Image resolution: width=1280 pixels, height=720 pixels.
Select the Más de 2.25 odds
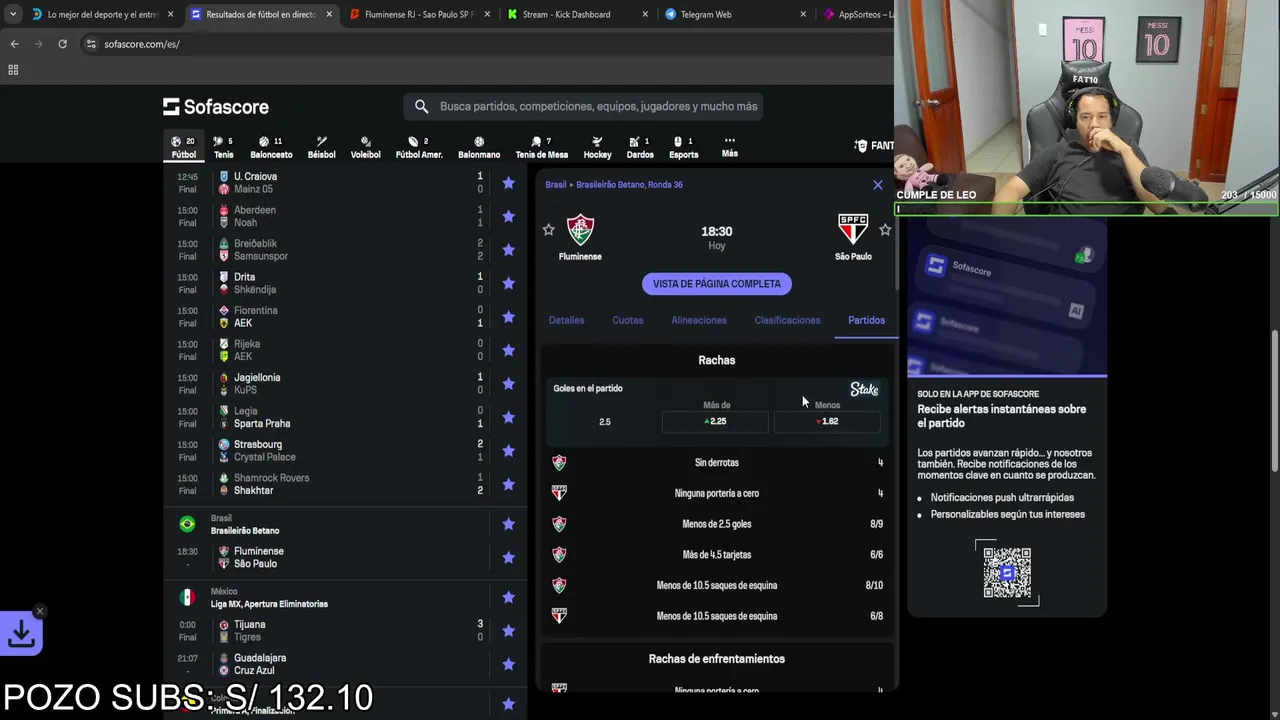715,421
